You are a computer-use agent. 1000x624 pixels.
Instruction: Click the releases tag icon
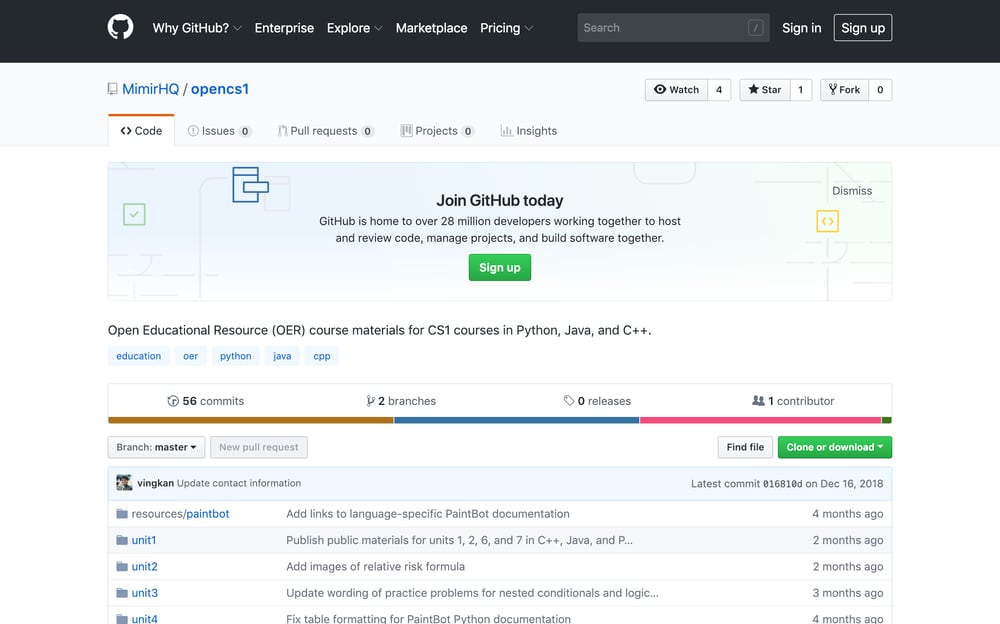click(x=569, y=401)
